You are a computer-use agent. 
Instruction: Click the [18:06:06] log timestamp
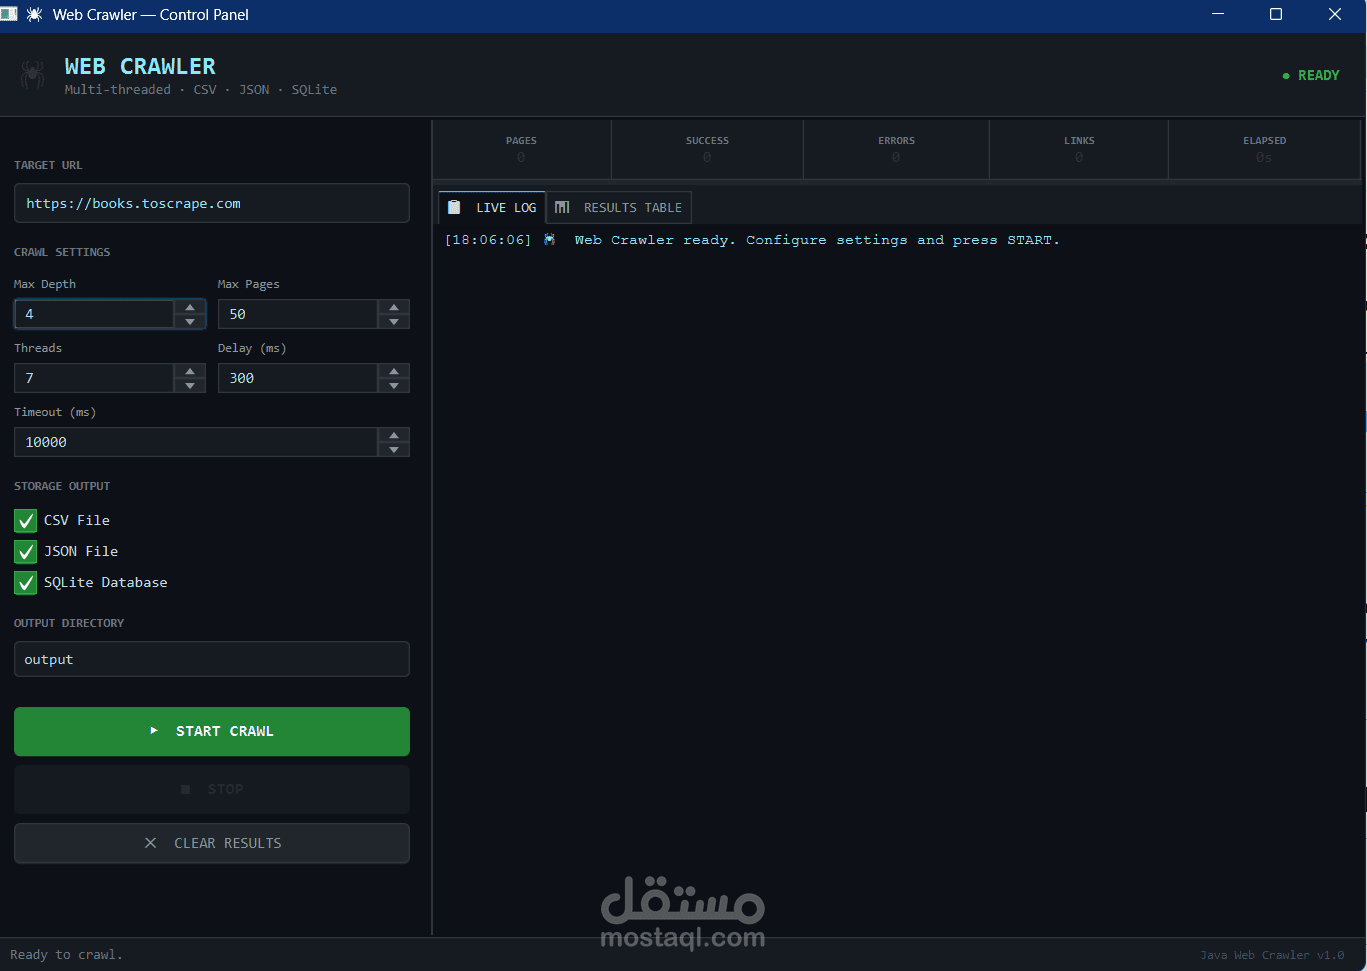click(x=488, y=240)
